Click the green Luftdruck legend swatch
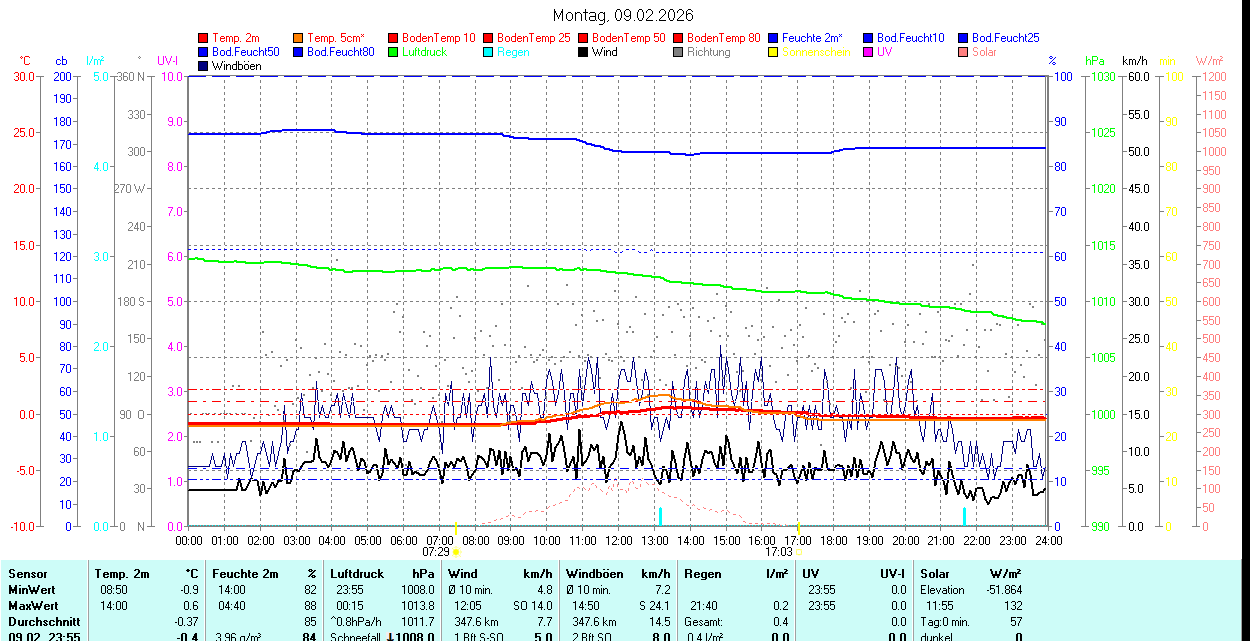Viewport: 1250px width, 641px height. click(394, 52)
